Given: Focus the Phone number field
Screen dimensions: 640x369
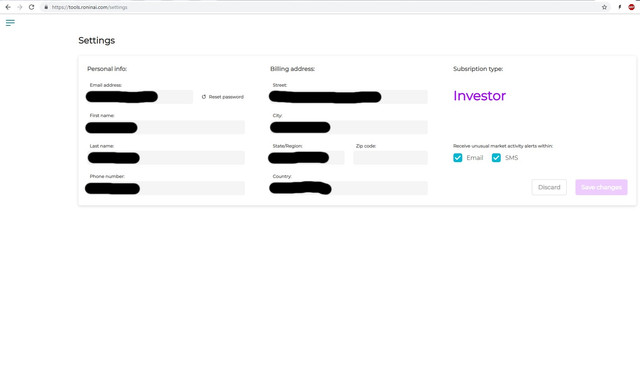Looking at the screenshot, I should pyautogui.click(x=165, y=188).
